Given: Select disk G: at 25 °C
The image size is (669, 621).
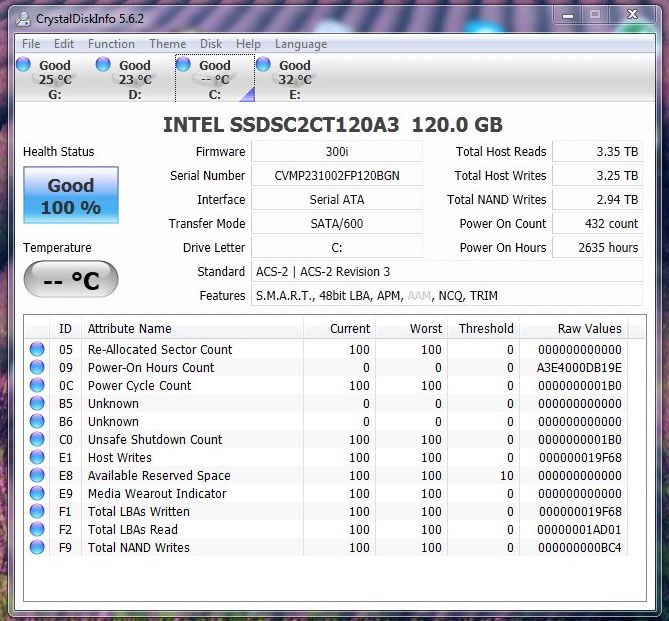Looking at the screenshot, I should point(54,79).
